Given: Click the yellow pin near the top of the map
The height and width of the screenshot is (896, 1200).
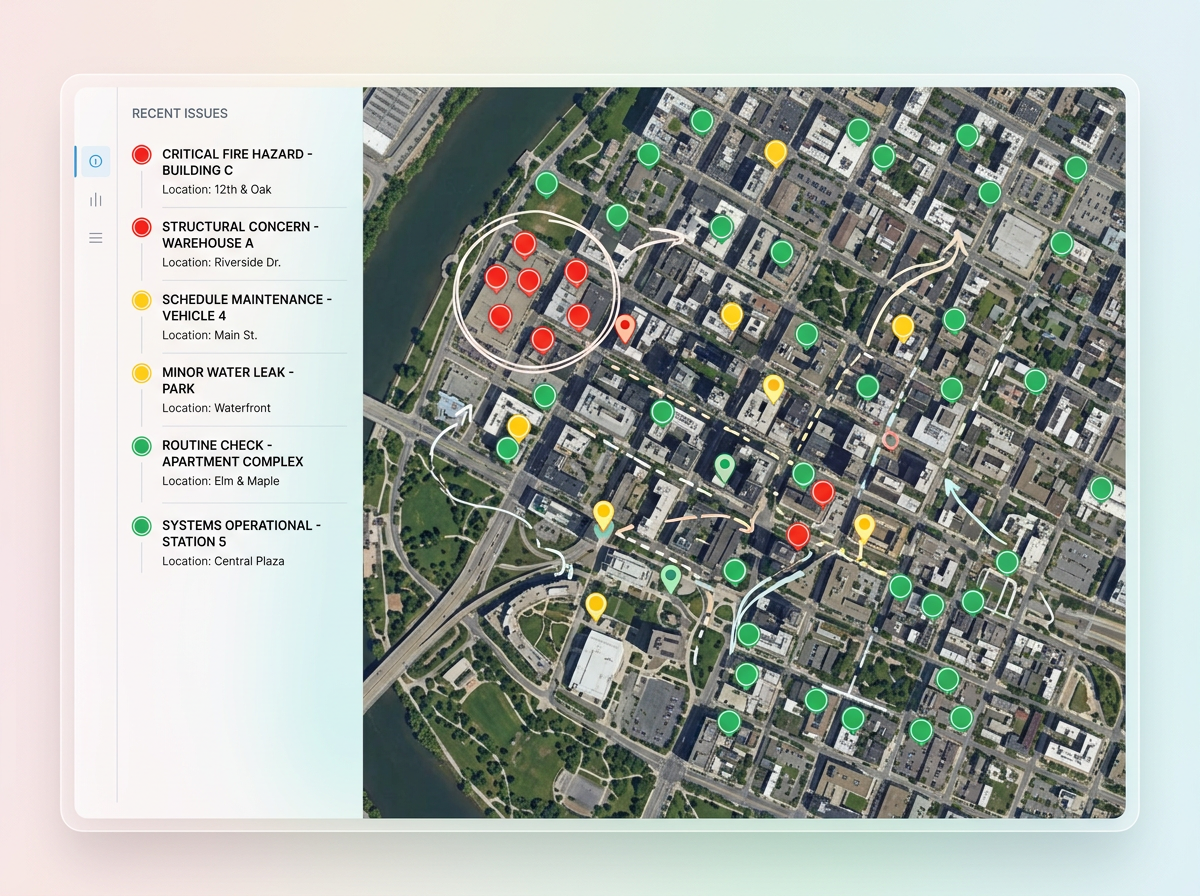Looking at the screenshot, I should pyautogui.click(x=774, y=152).
